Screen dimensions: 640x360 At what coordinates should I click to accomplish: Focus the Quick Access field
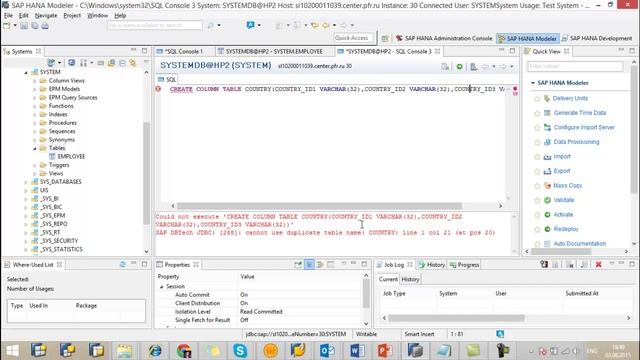pyautogui.click(x=353, y=38)
